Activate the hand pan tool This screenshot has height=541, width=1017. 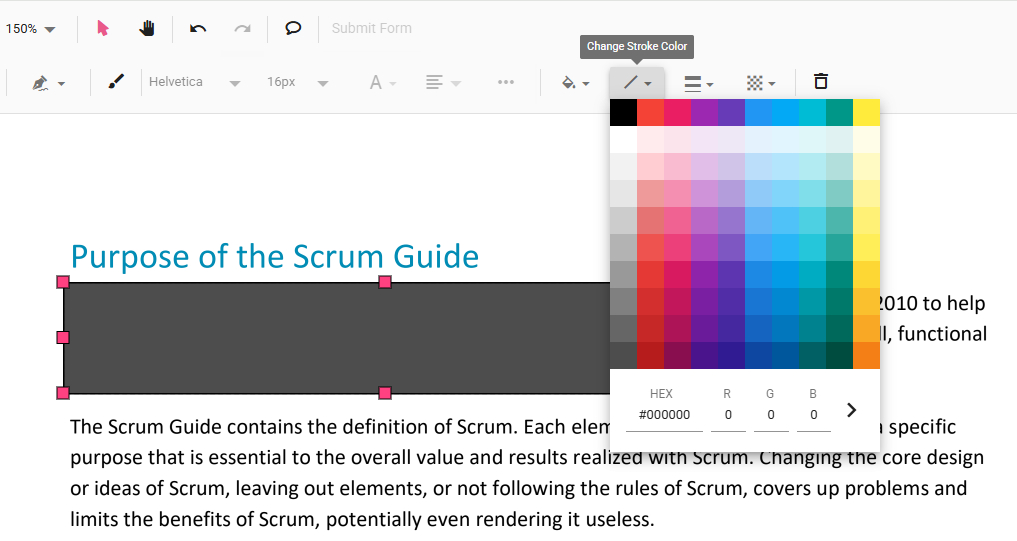[147, 28]
